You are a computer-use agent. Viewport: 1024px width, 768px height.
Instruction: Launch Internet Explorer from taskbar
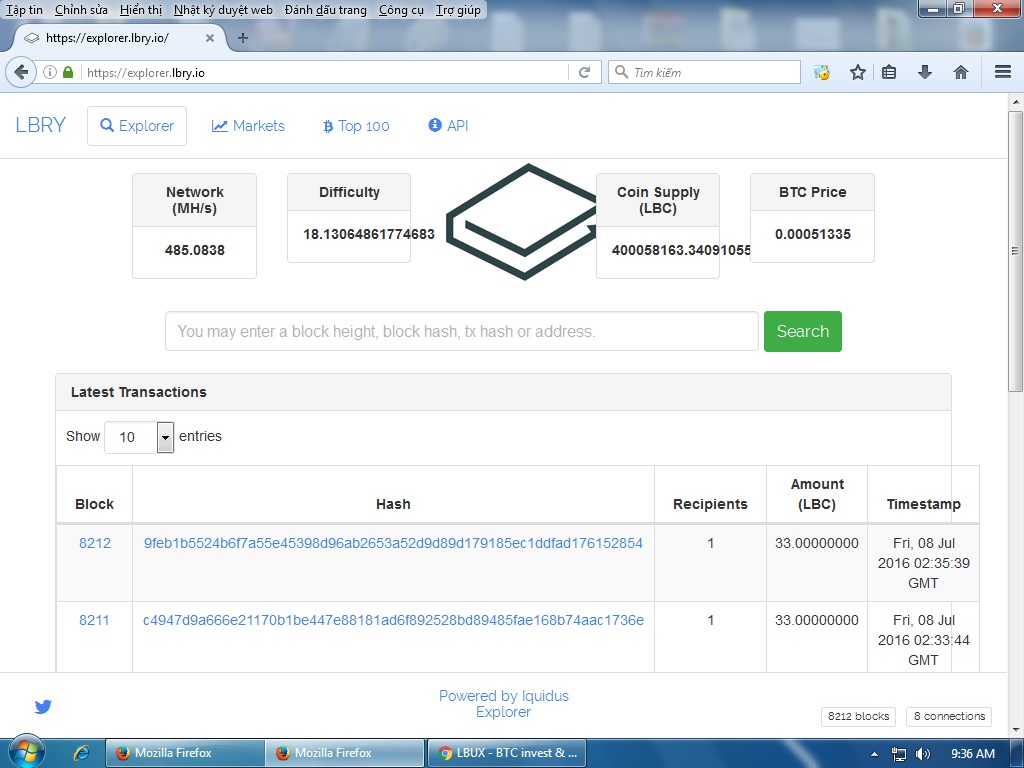(82, 753)
